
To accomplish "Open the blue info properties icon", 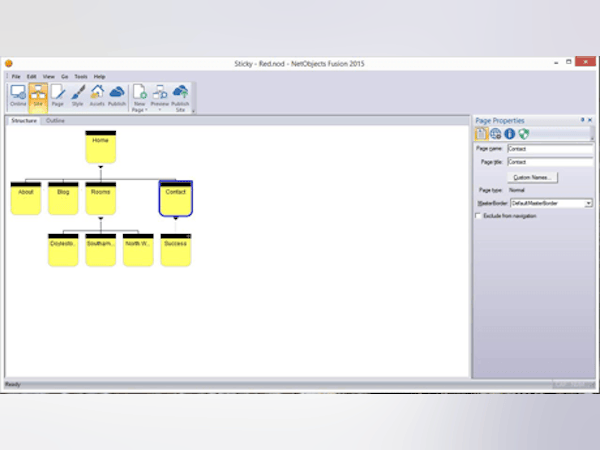I will 510,134.
